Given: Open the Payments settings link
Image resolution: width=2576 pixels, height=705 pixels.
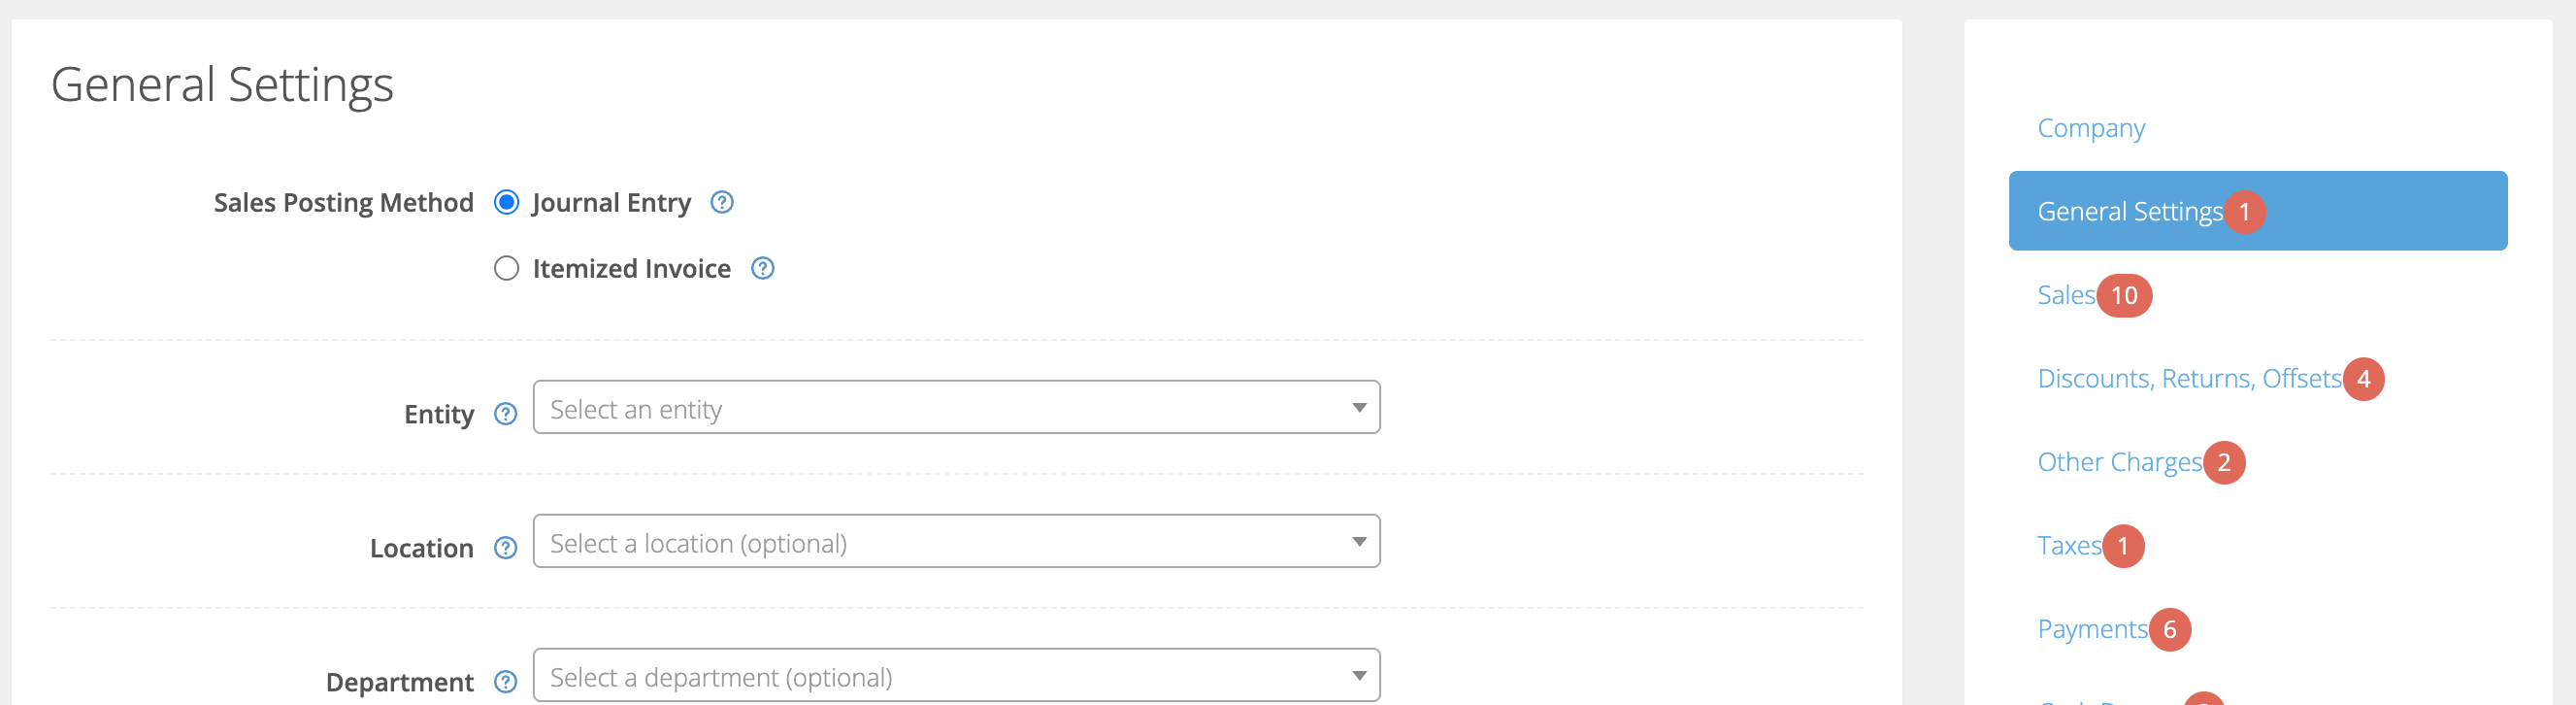Looking at the screenshot, I should click(x=2092, y=630).
